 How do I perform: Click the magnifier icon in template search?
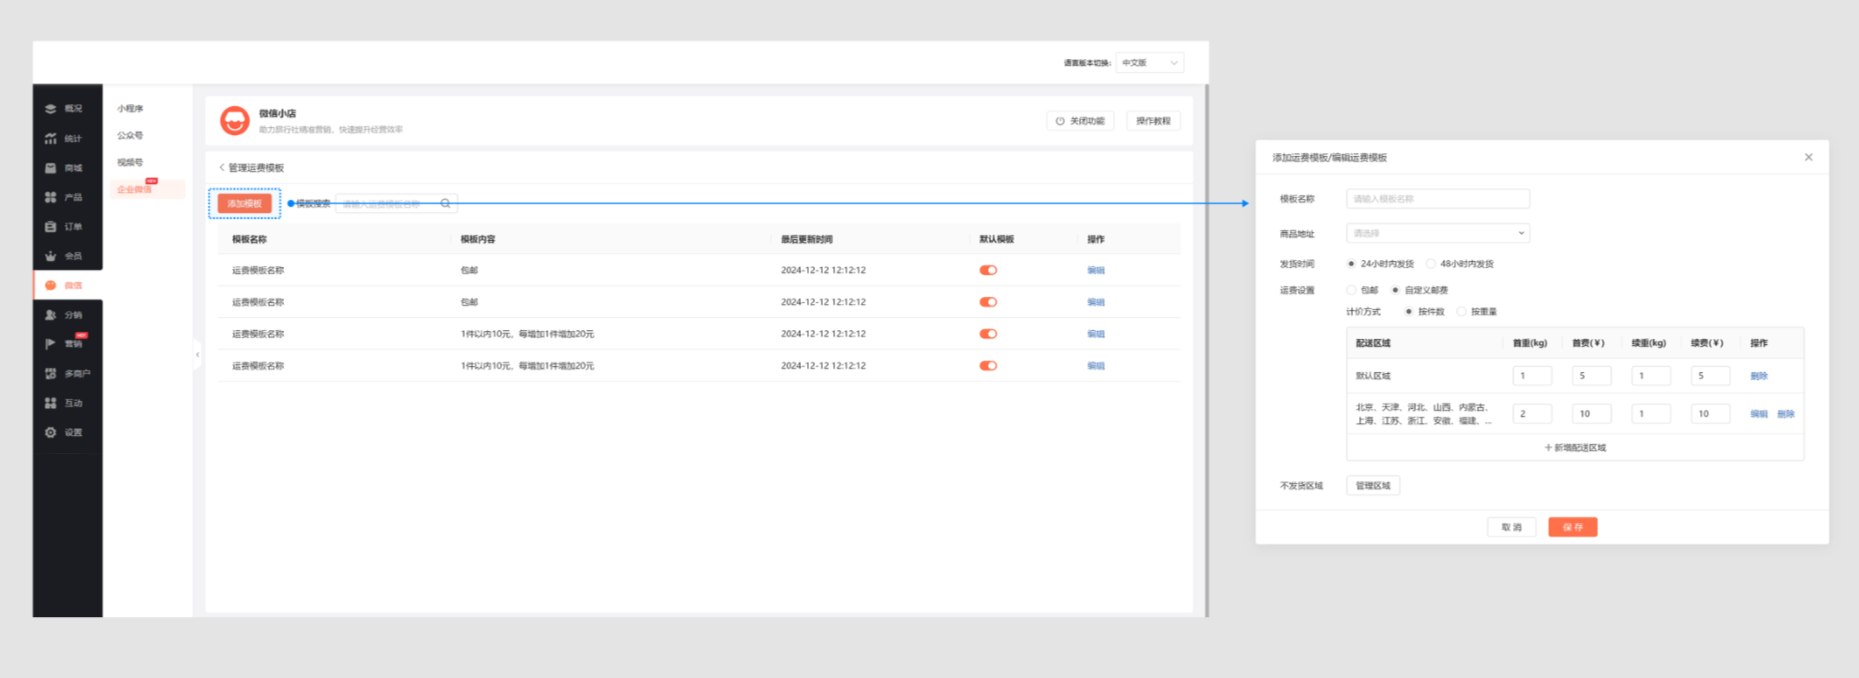point(446,204)
